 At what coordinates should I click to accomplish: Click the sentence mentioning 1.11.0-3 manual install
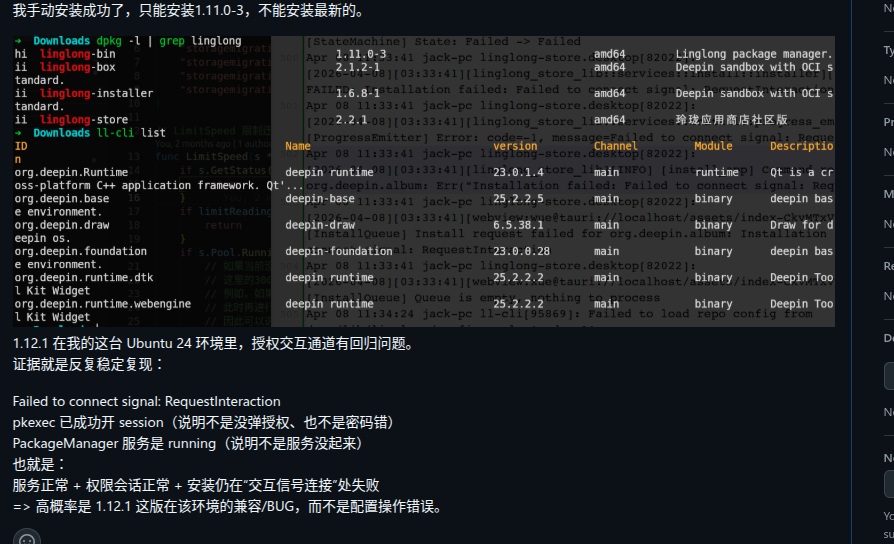[x=190, y=11]
